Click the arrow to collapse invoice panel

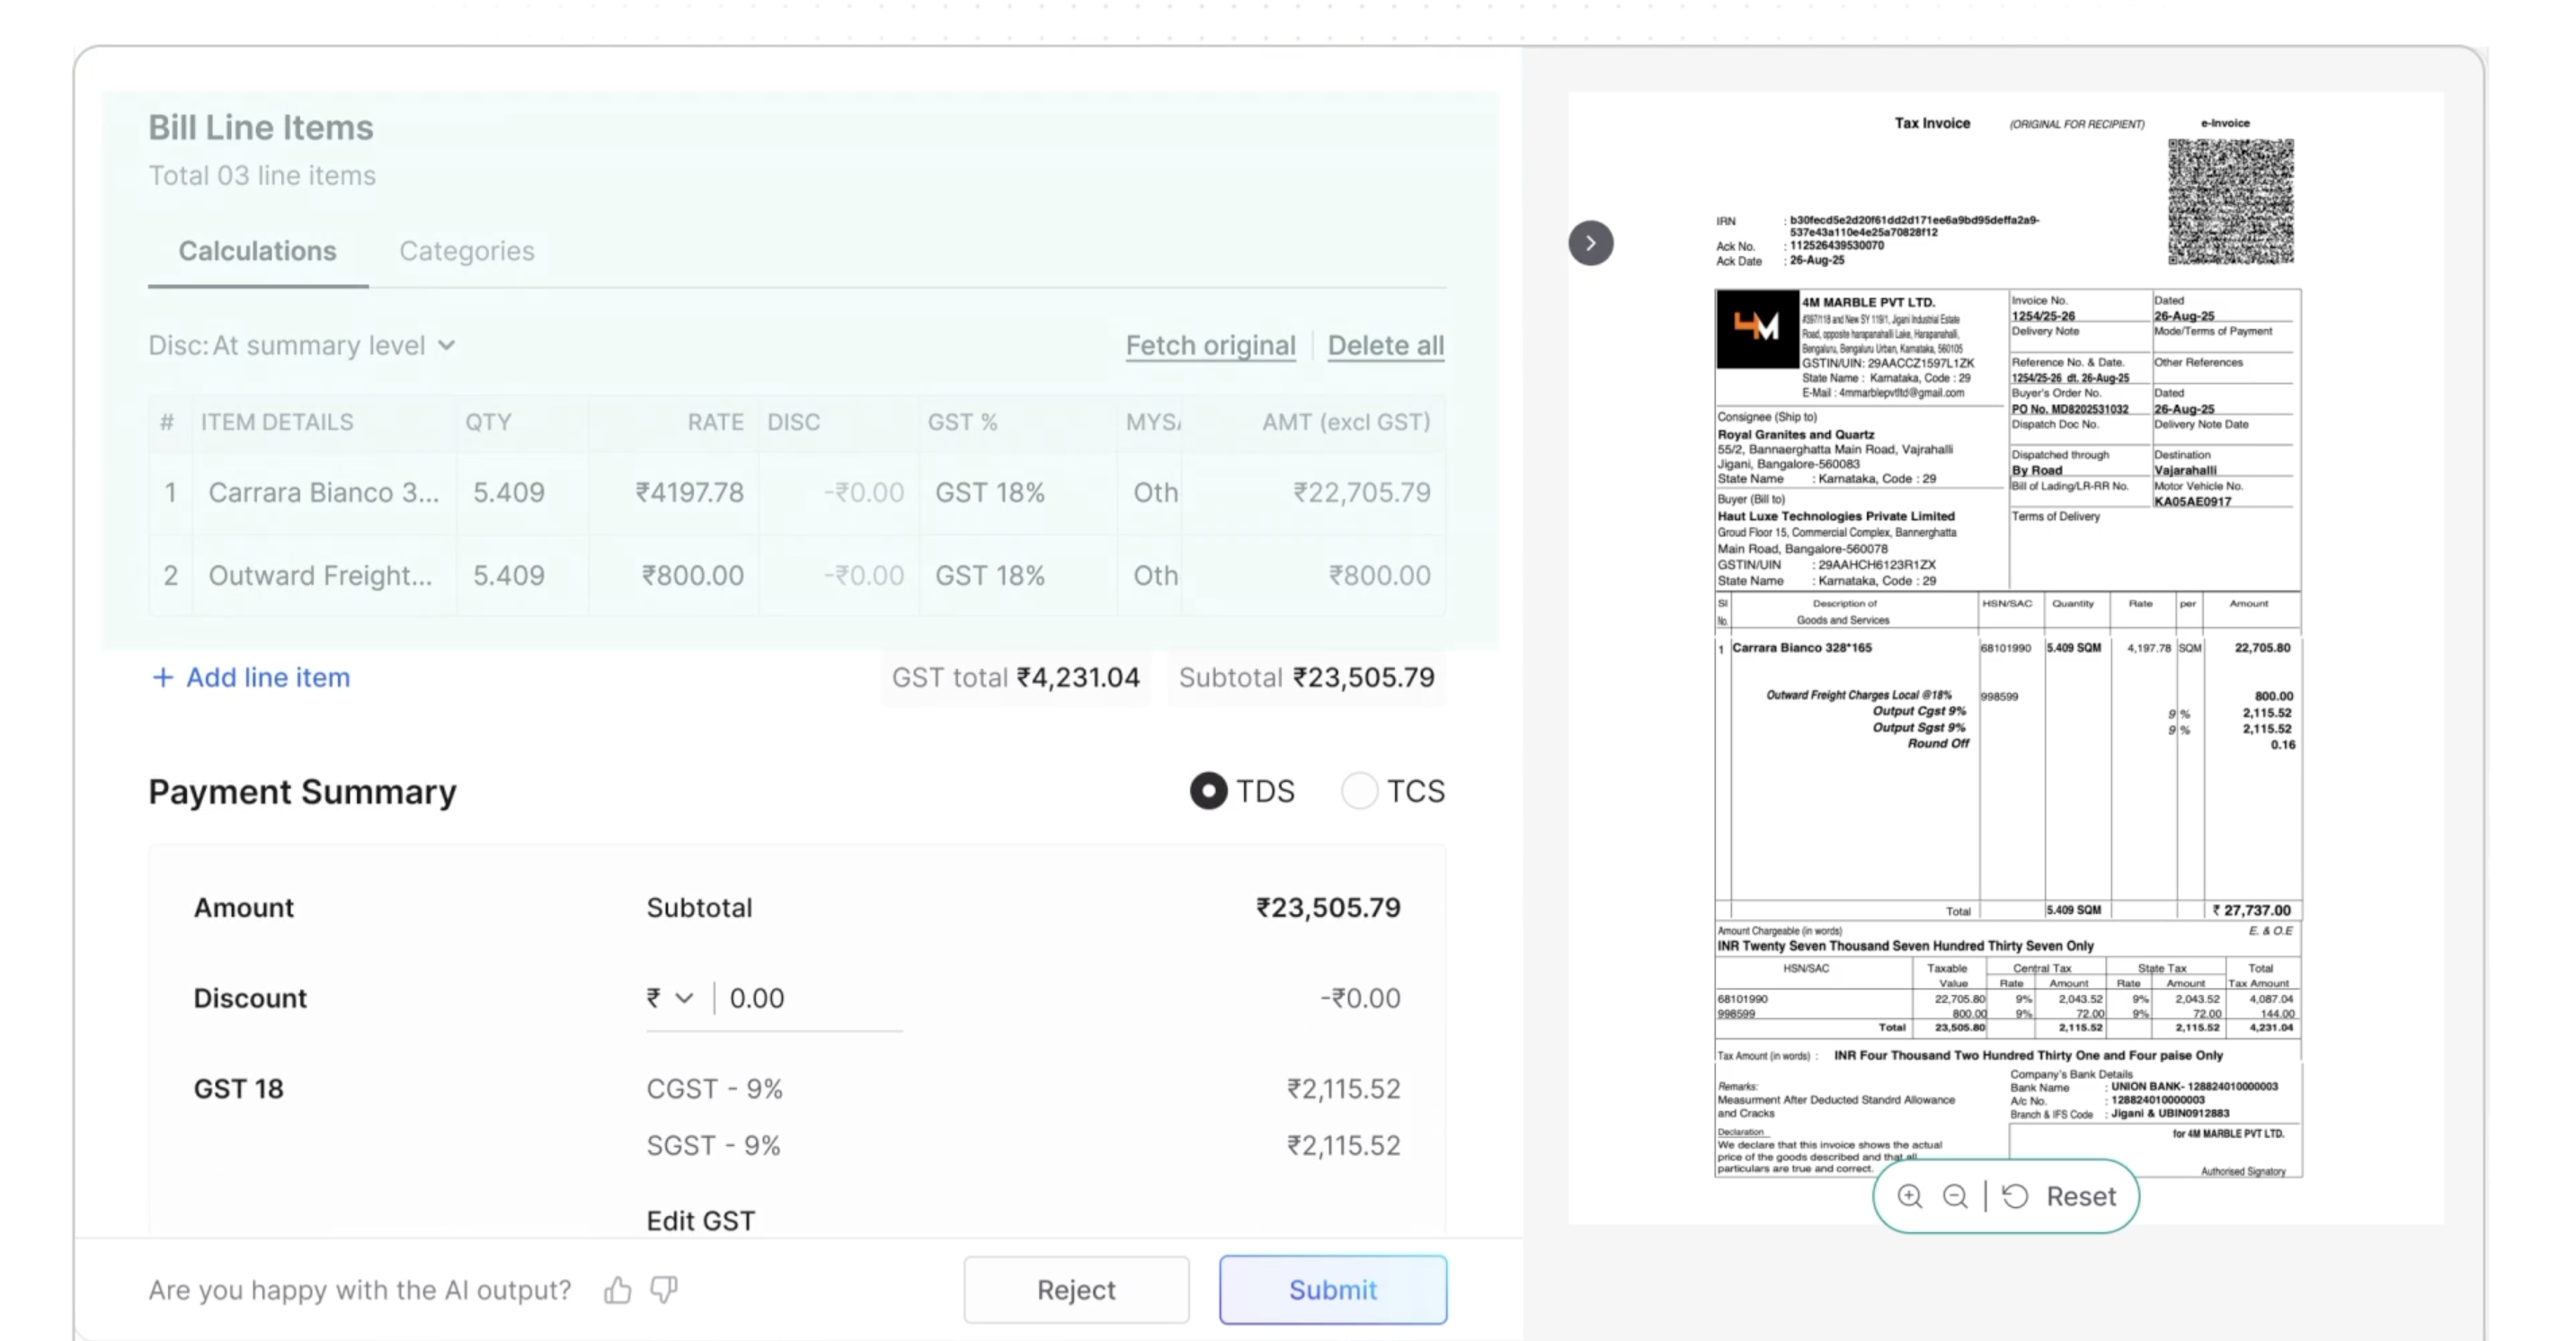tap(1590, 243)
